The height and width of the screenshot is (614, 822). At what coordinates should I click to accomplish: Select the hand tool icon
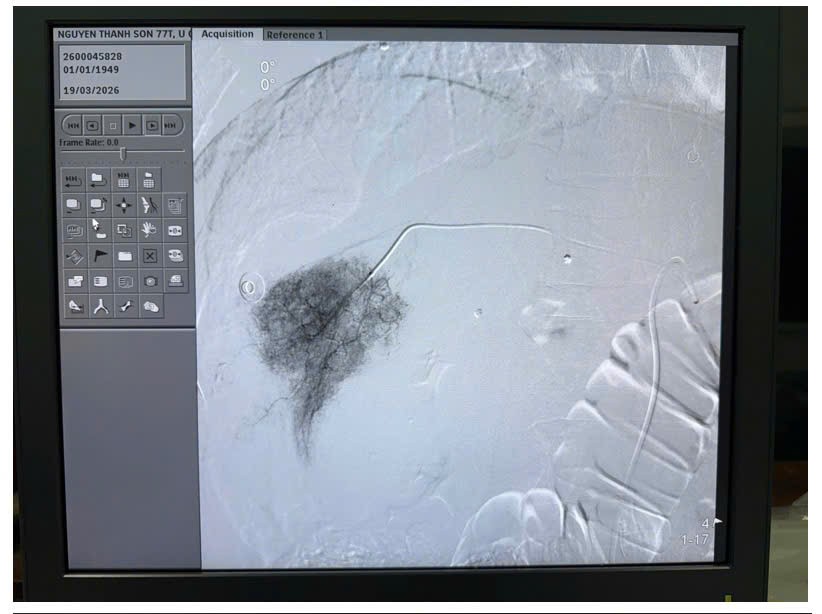(149, 230)
